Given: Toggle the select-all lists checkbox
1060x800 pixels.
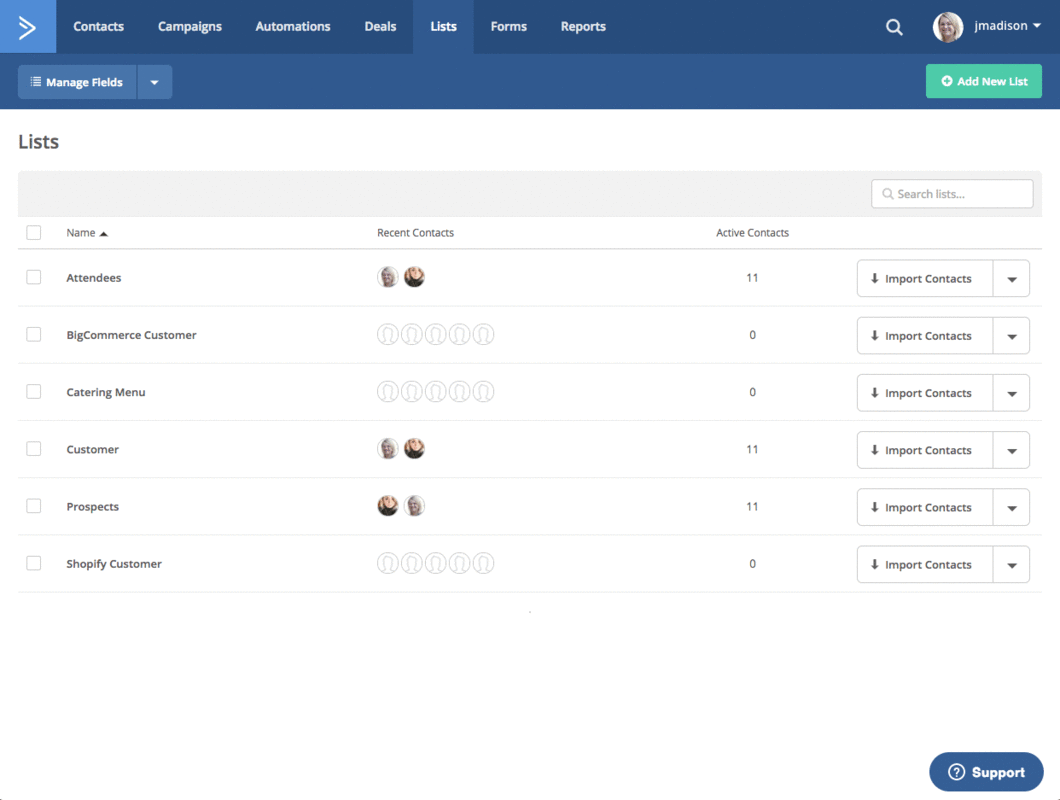Looking at the screenshot, I should coord(34,233).
